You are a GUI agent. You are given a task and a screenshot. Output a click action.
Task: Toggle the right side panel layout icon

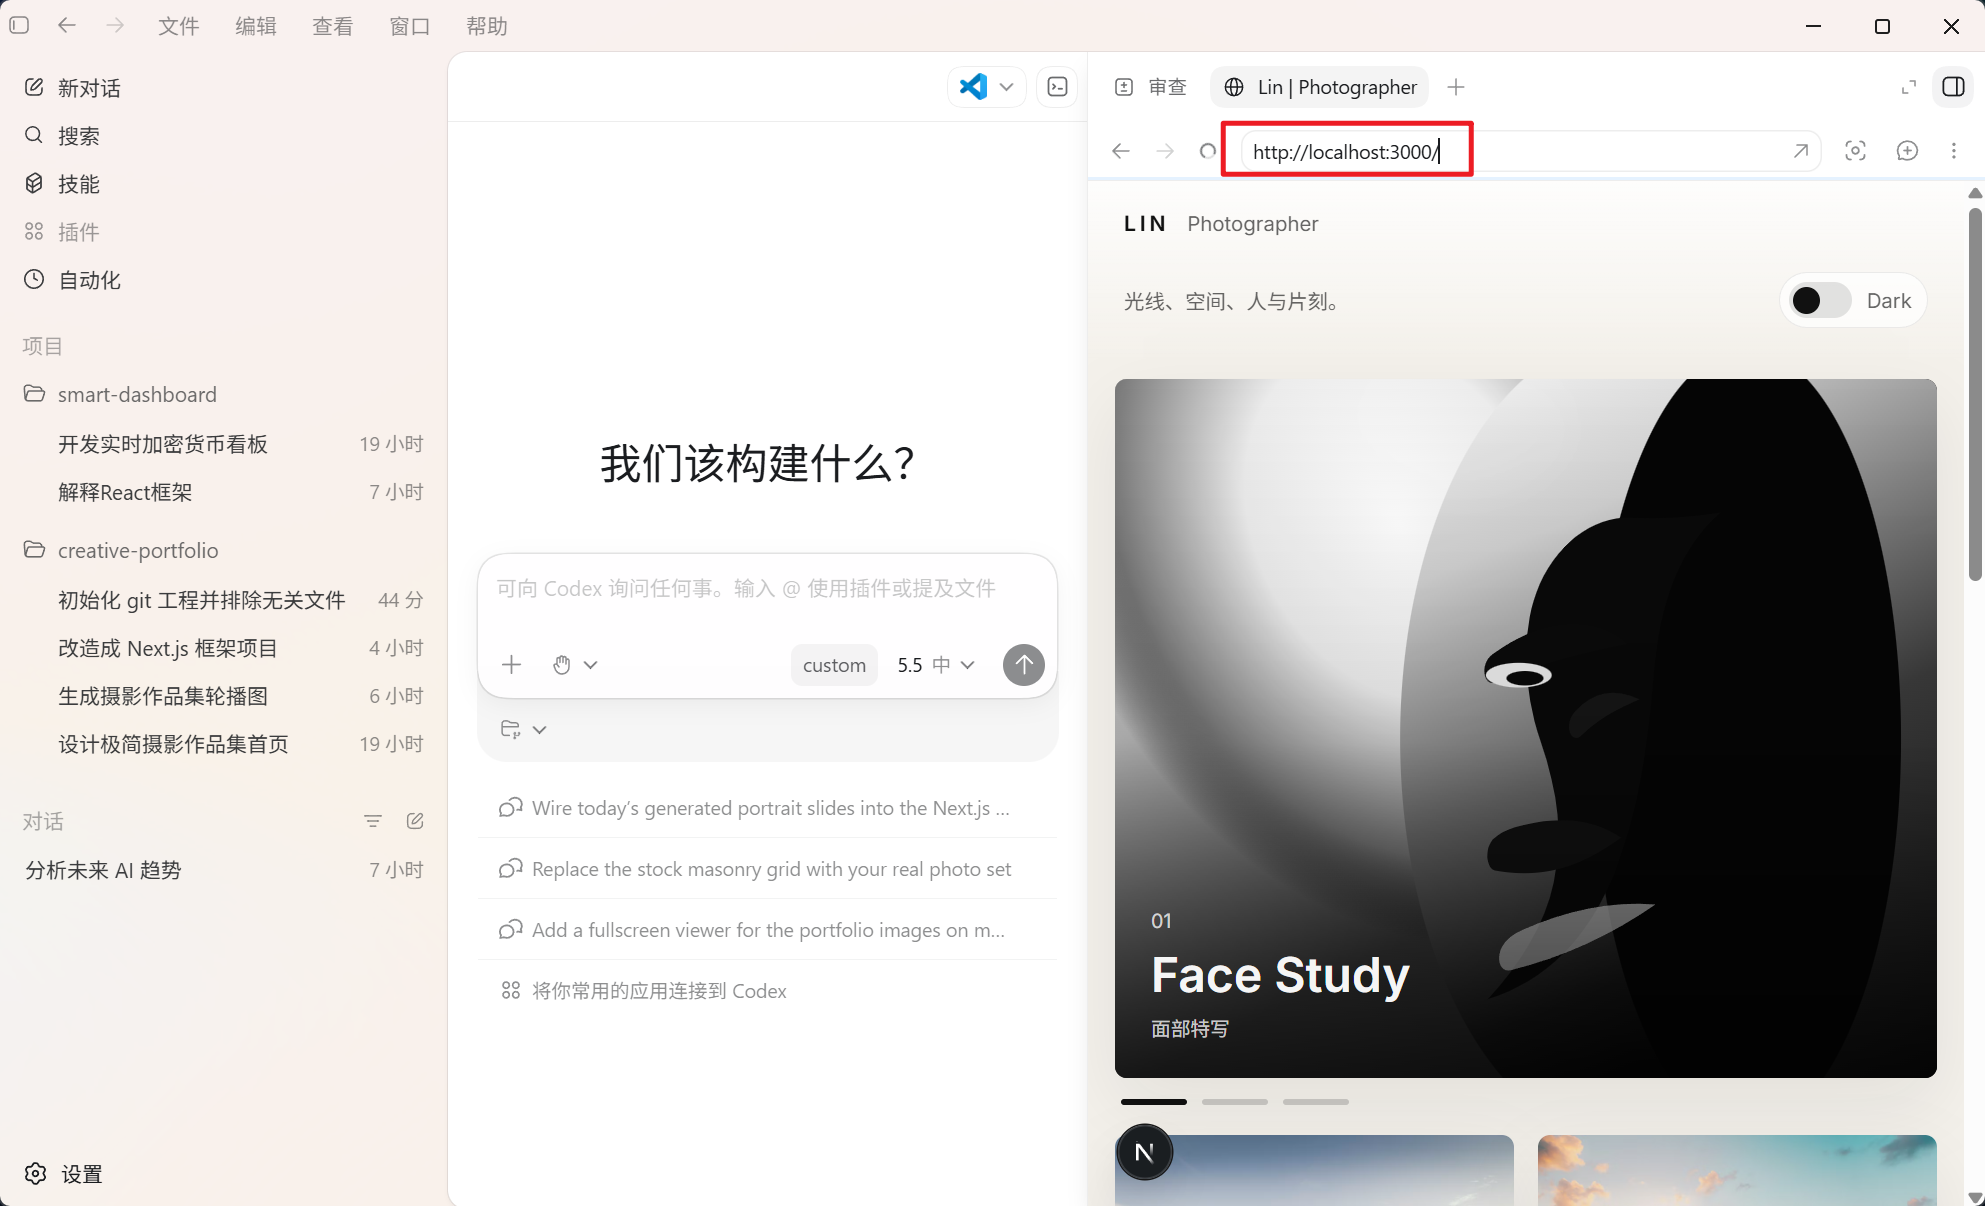point(1953,87)
